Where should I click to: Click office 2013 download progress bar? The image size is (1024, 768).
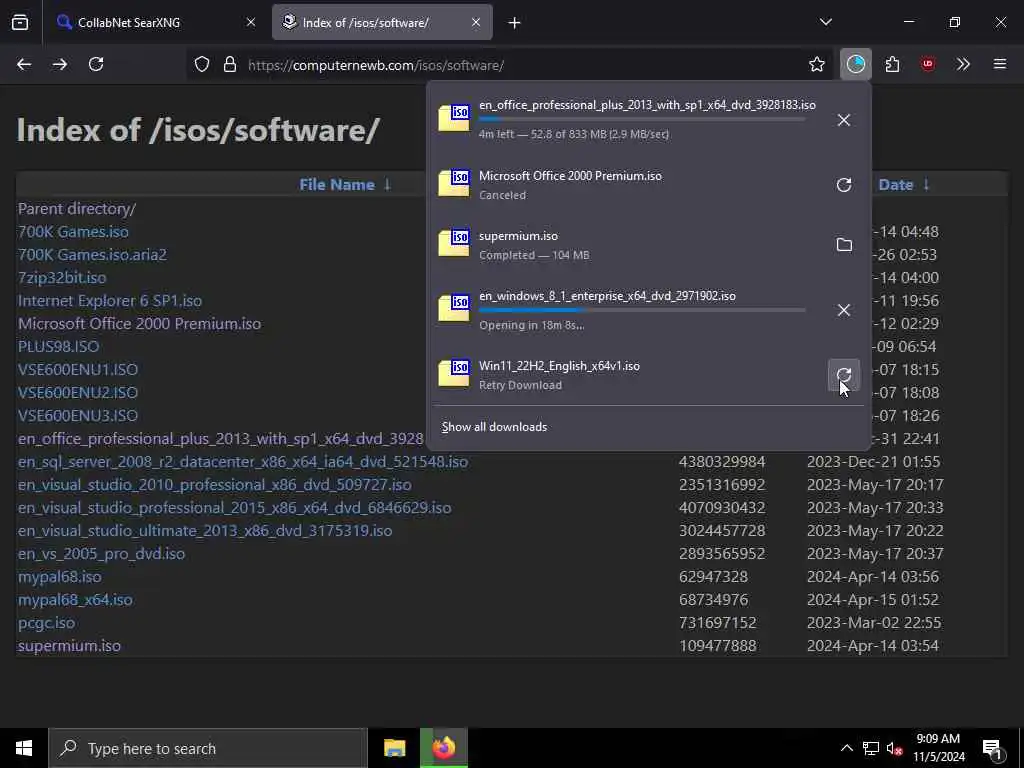click(x=642, y=120)
